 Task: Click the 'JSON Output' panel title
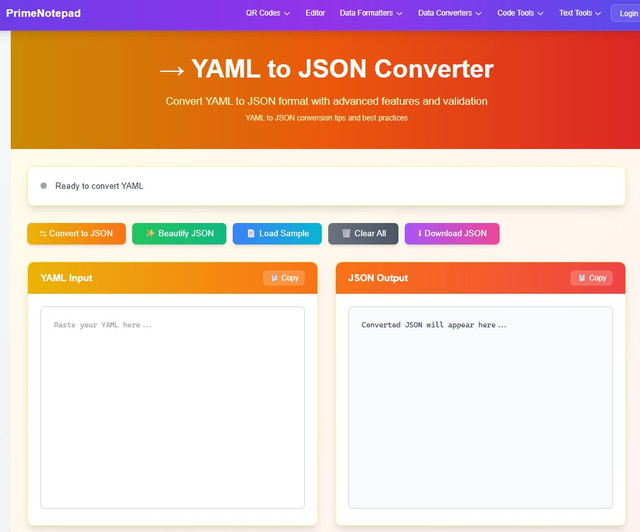[378, 278]
